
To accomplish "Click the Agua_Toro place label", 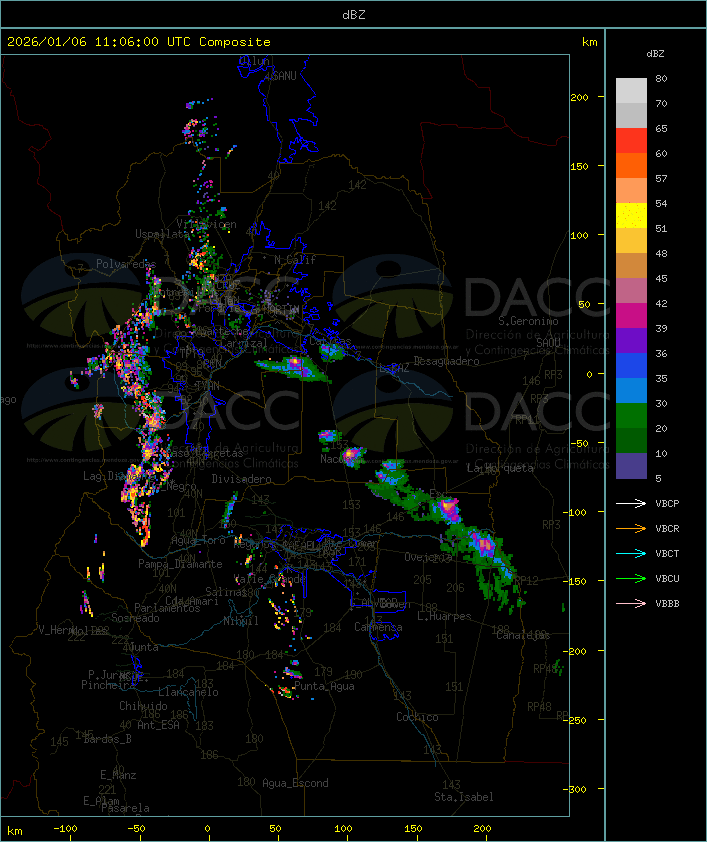I will tap(198, 540).
